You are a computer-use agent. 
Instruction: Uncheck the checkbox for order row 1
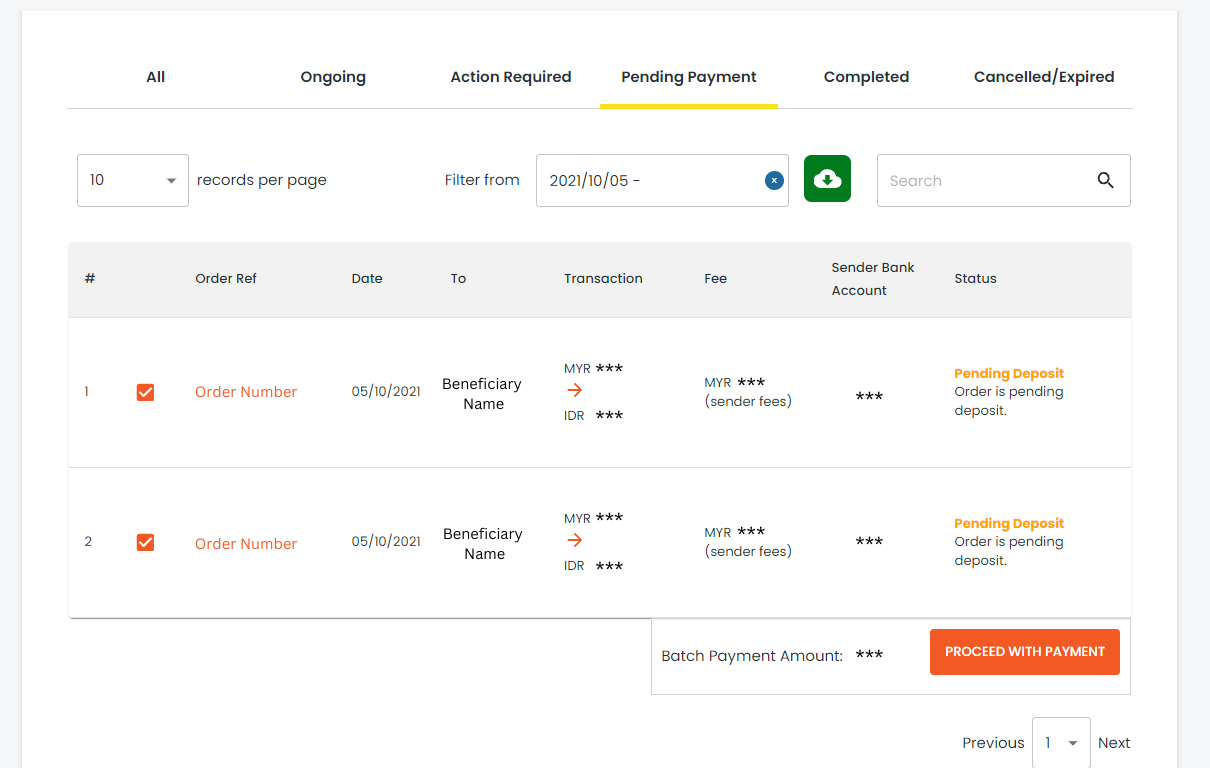click(145, 392)
